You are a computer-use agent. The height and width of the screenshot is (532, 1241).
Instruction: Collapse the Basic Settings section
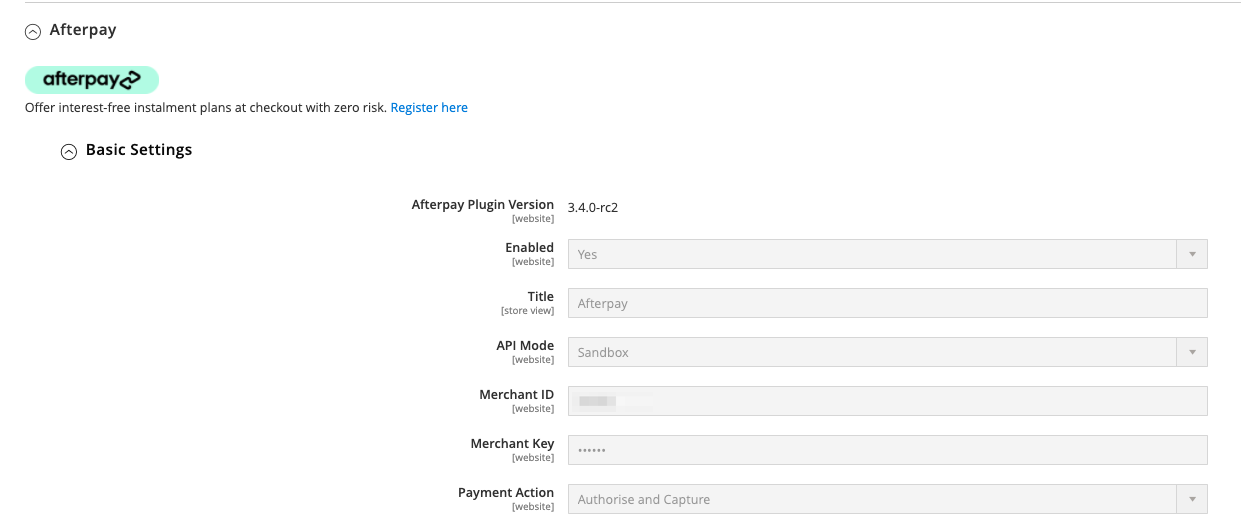pyautogui.click(x=69, y=152)
